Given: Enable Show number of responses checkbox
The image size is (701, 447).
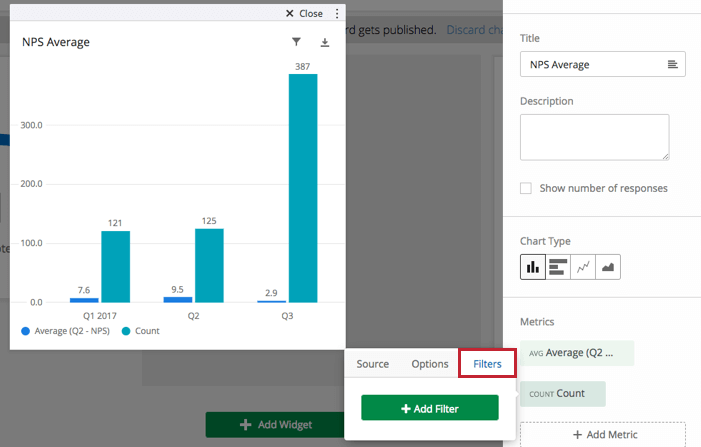Looking at the screenshot, I should click(x=526, y=188).
